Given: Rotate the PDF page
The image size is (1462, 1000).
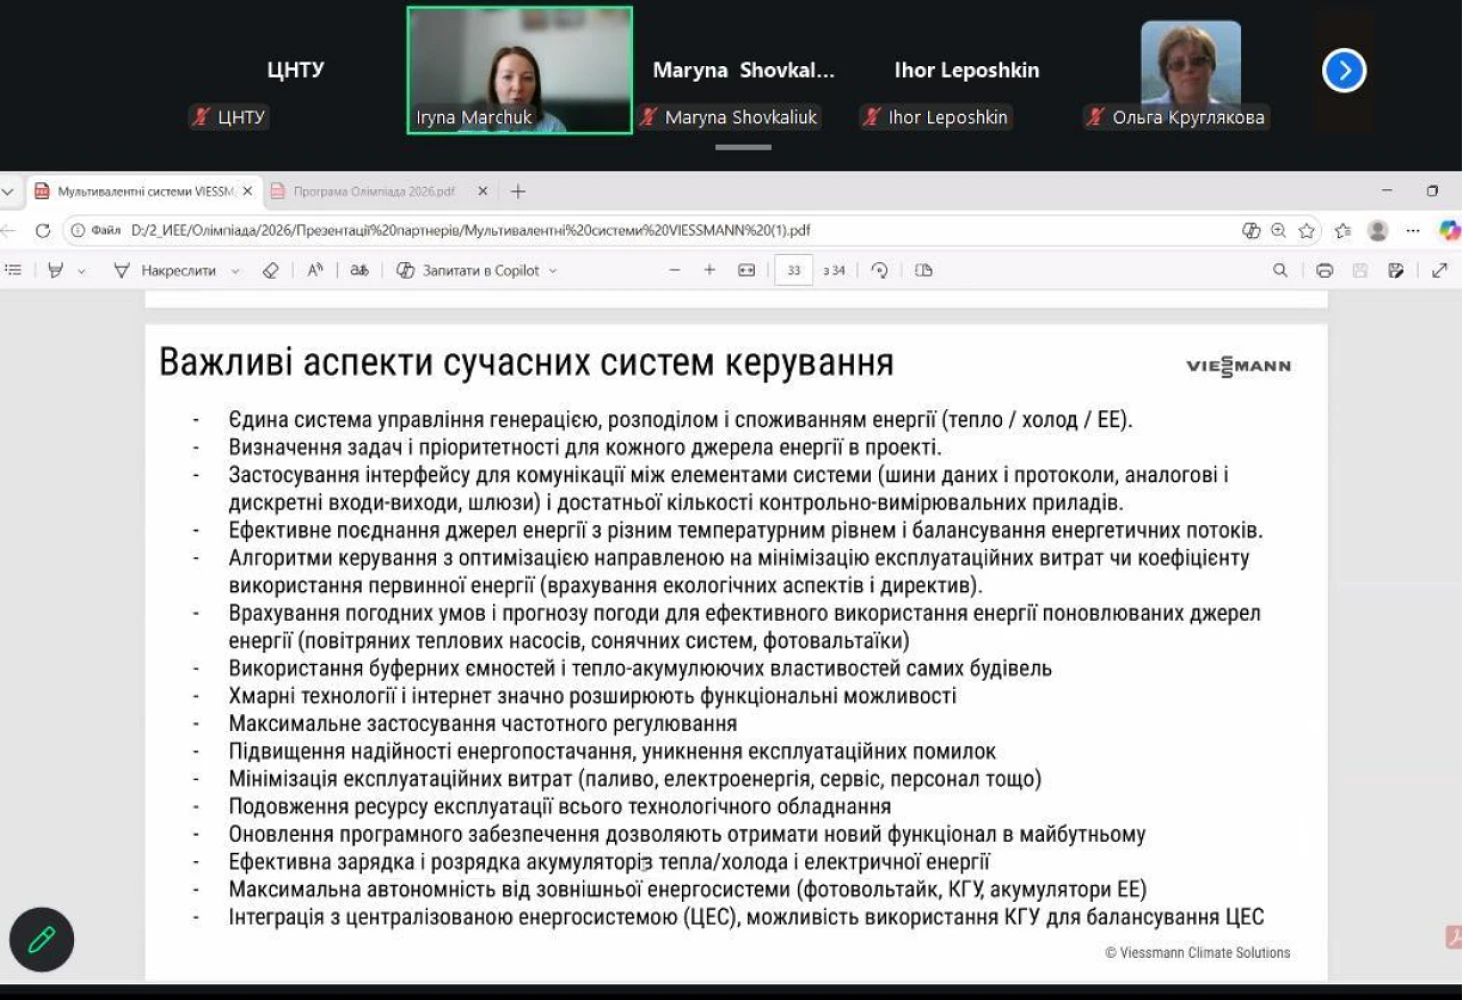Looking at the screenshot, I should 880,270.
